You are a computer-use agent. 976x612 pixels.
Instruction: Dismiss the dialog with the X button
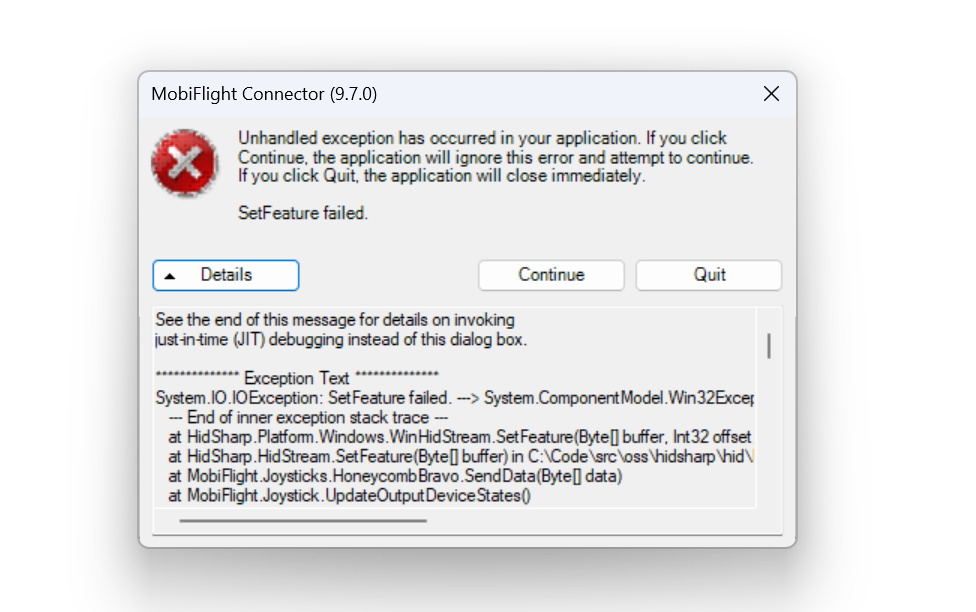pos(771,93)
